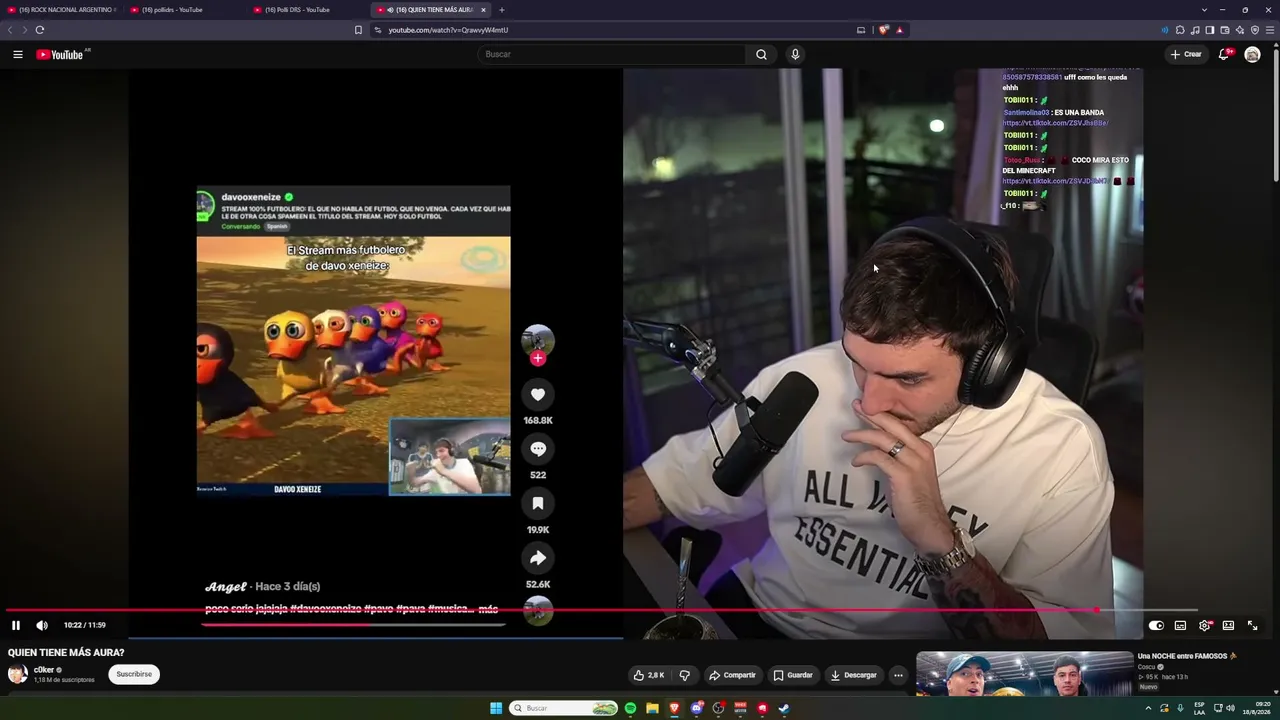Image resolution: width=1280 pixels, height=720 pixels.
Task: Go to the YouTube home logo
Action: (x=60, y=54)
